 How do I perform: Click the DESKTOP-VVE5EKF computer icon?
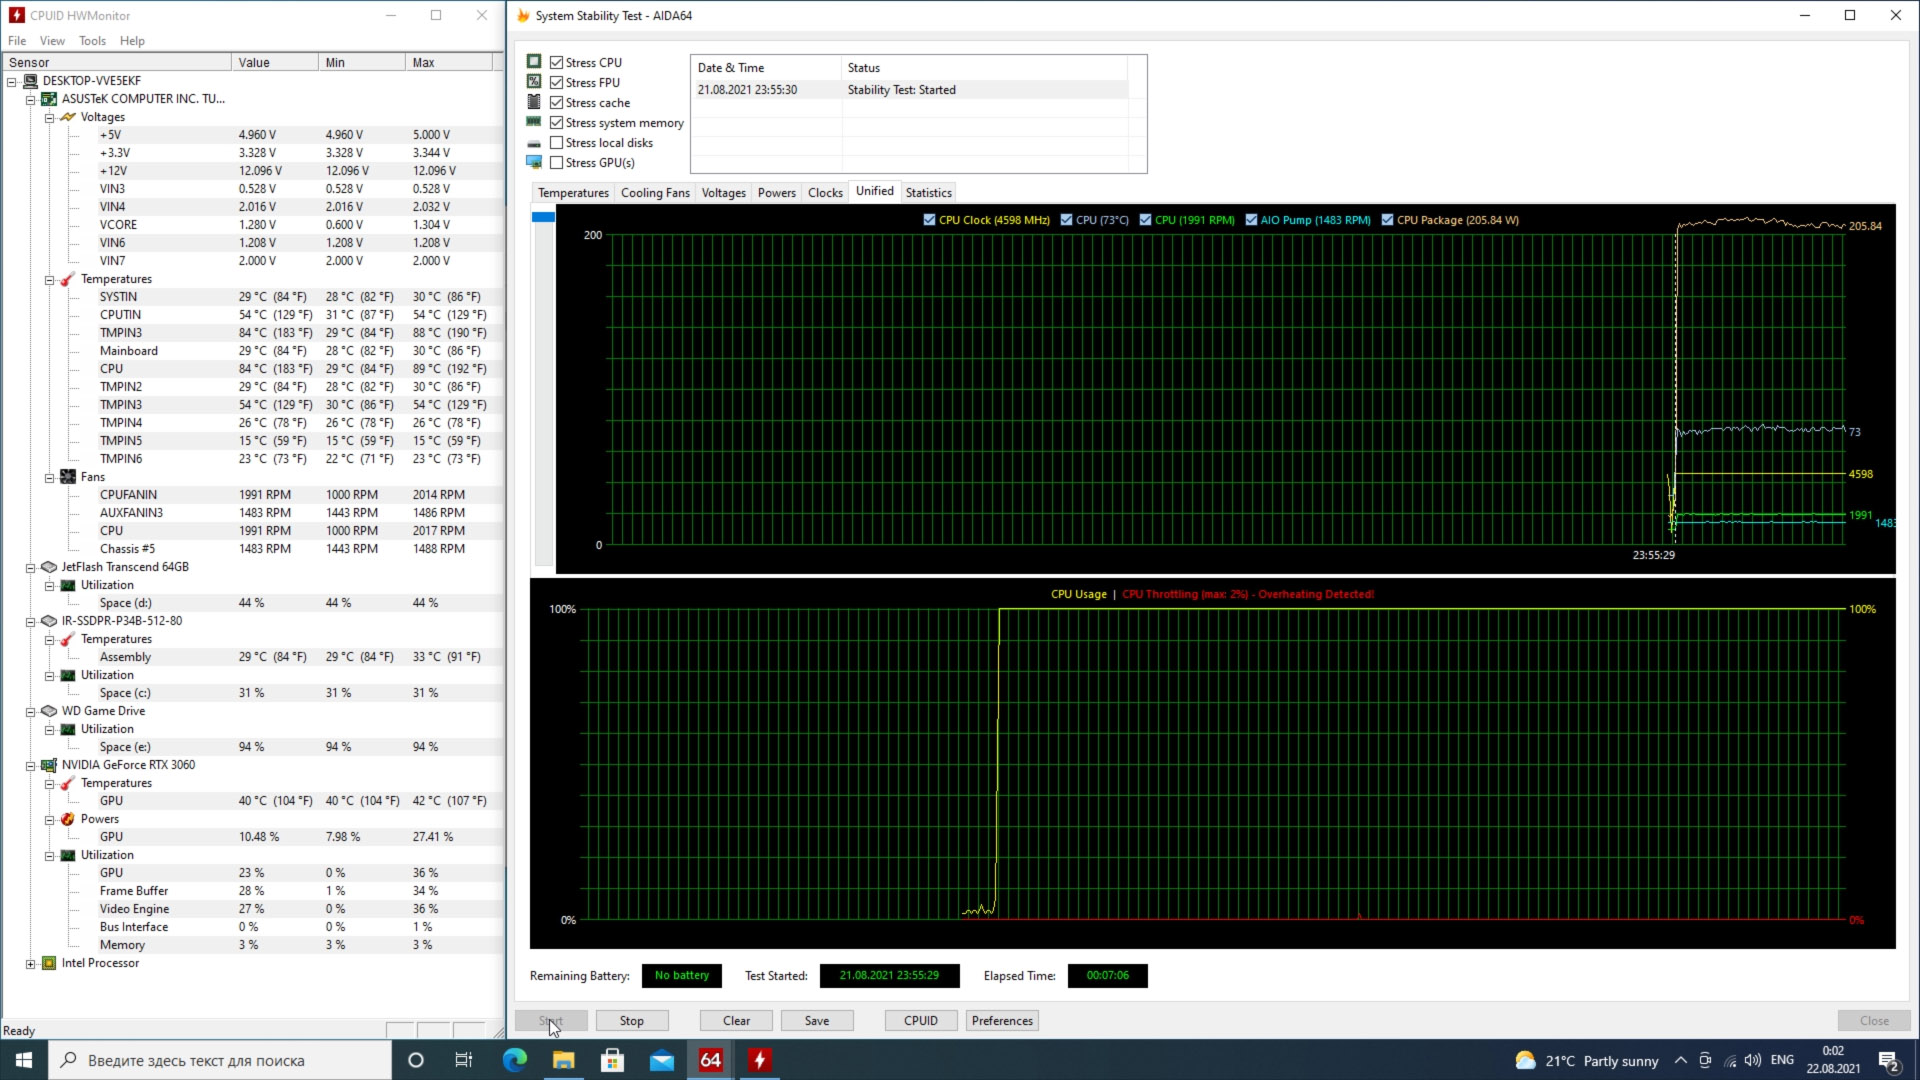click(x=30, y=81)
